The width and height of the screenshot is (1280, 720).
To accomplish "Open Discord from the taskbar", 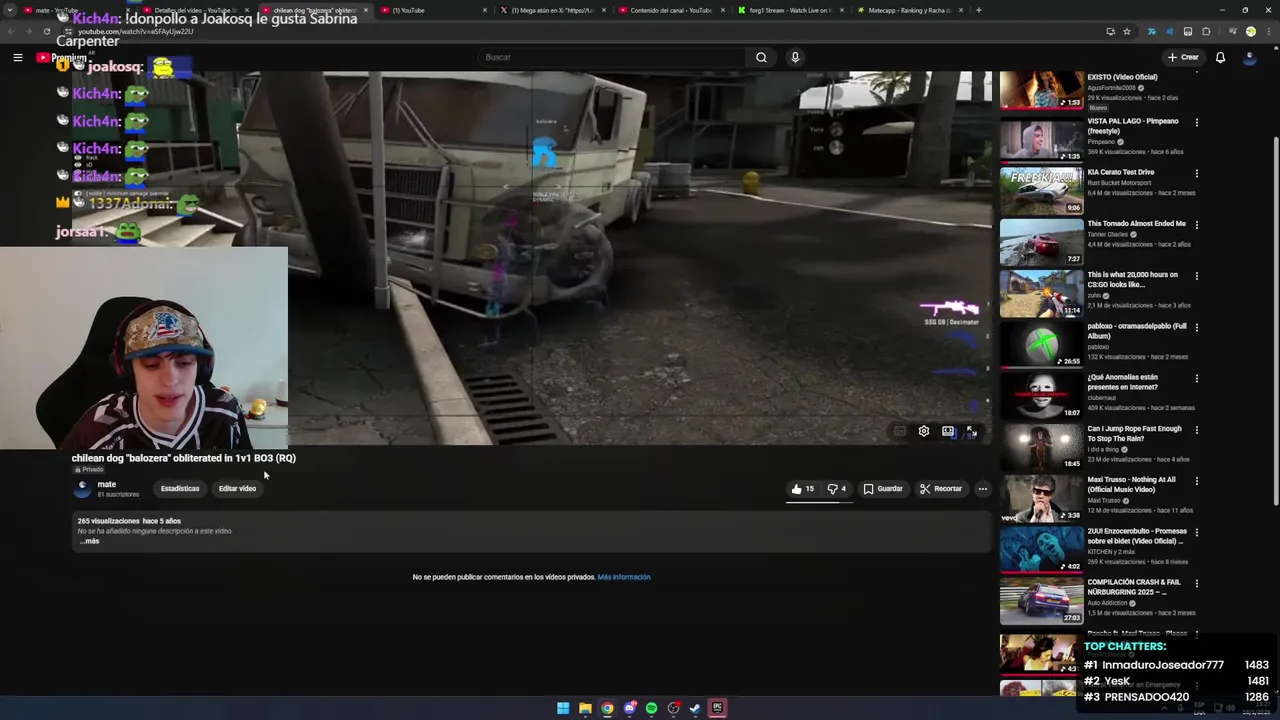I will point(629,708).
